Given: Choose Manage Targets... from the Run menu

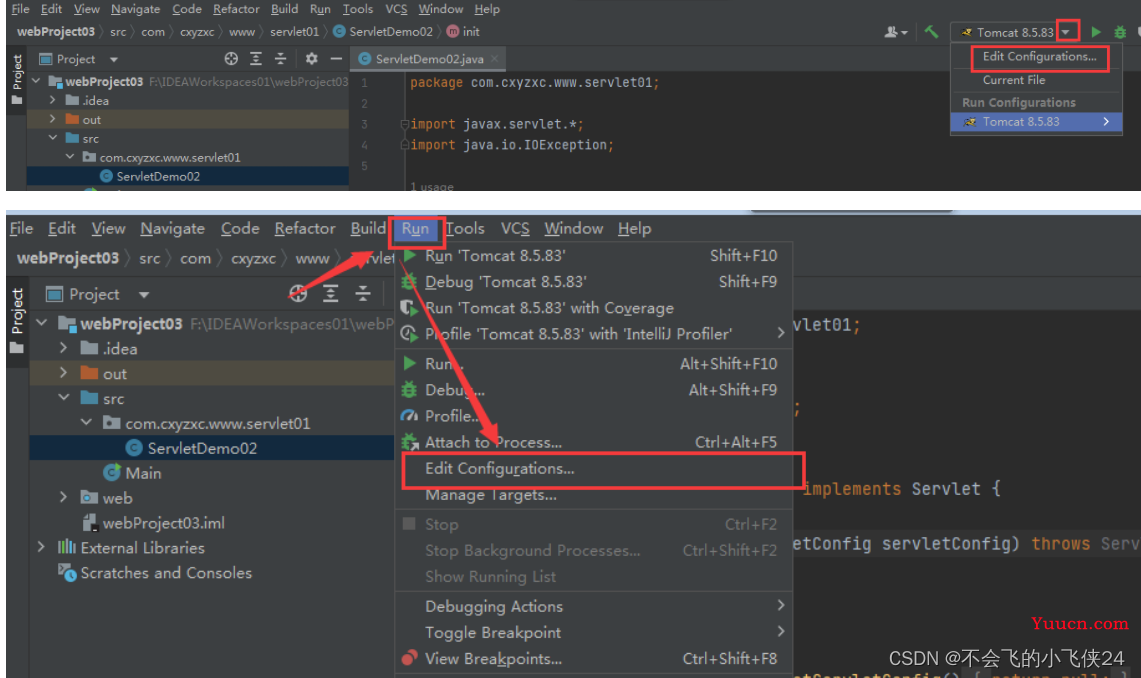Looking at the screenshot, I should pos(594,495).
